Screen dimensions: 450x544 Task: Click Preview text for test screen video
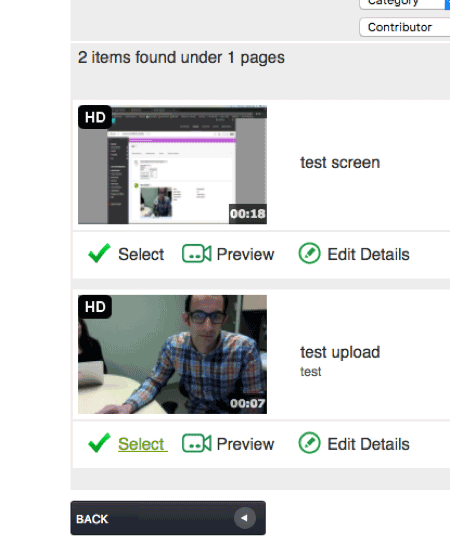point(245,254)
